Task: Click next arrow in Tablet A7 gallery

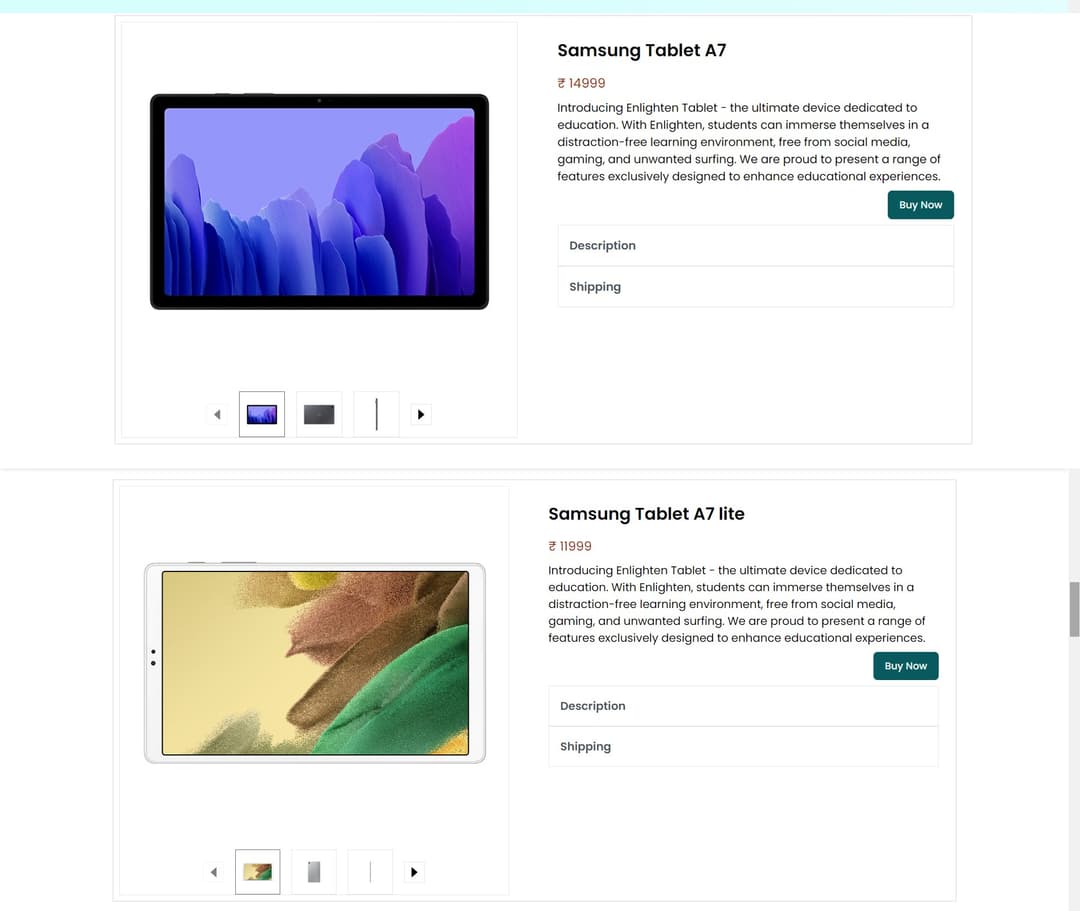Action: click(x=421, y=415)
